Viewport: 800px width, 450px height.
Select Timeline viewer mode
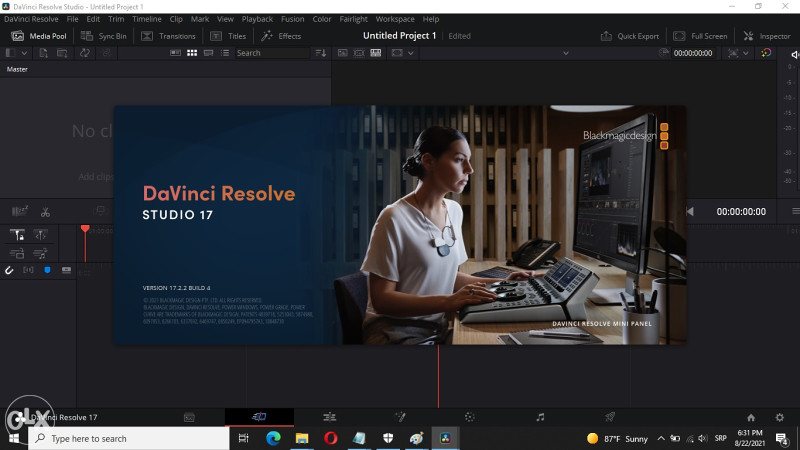click(376, 53)
